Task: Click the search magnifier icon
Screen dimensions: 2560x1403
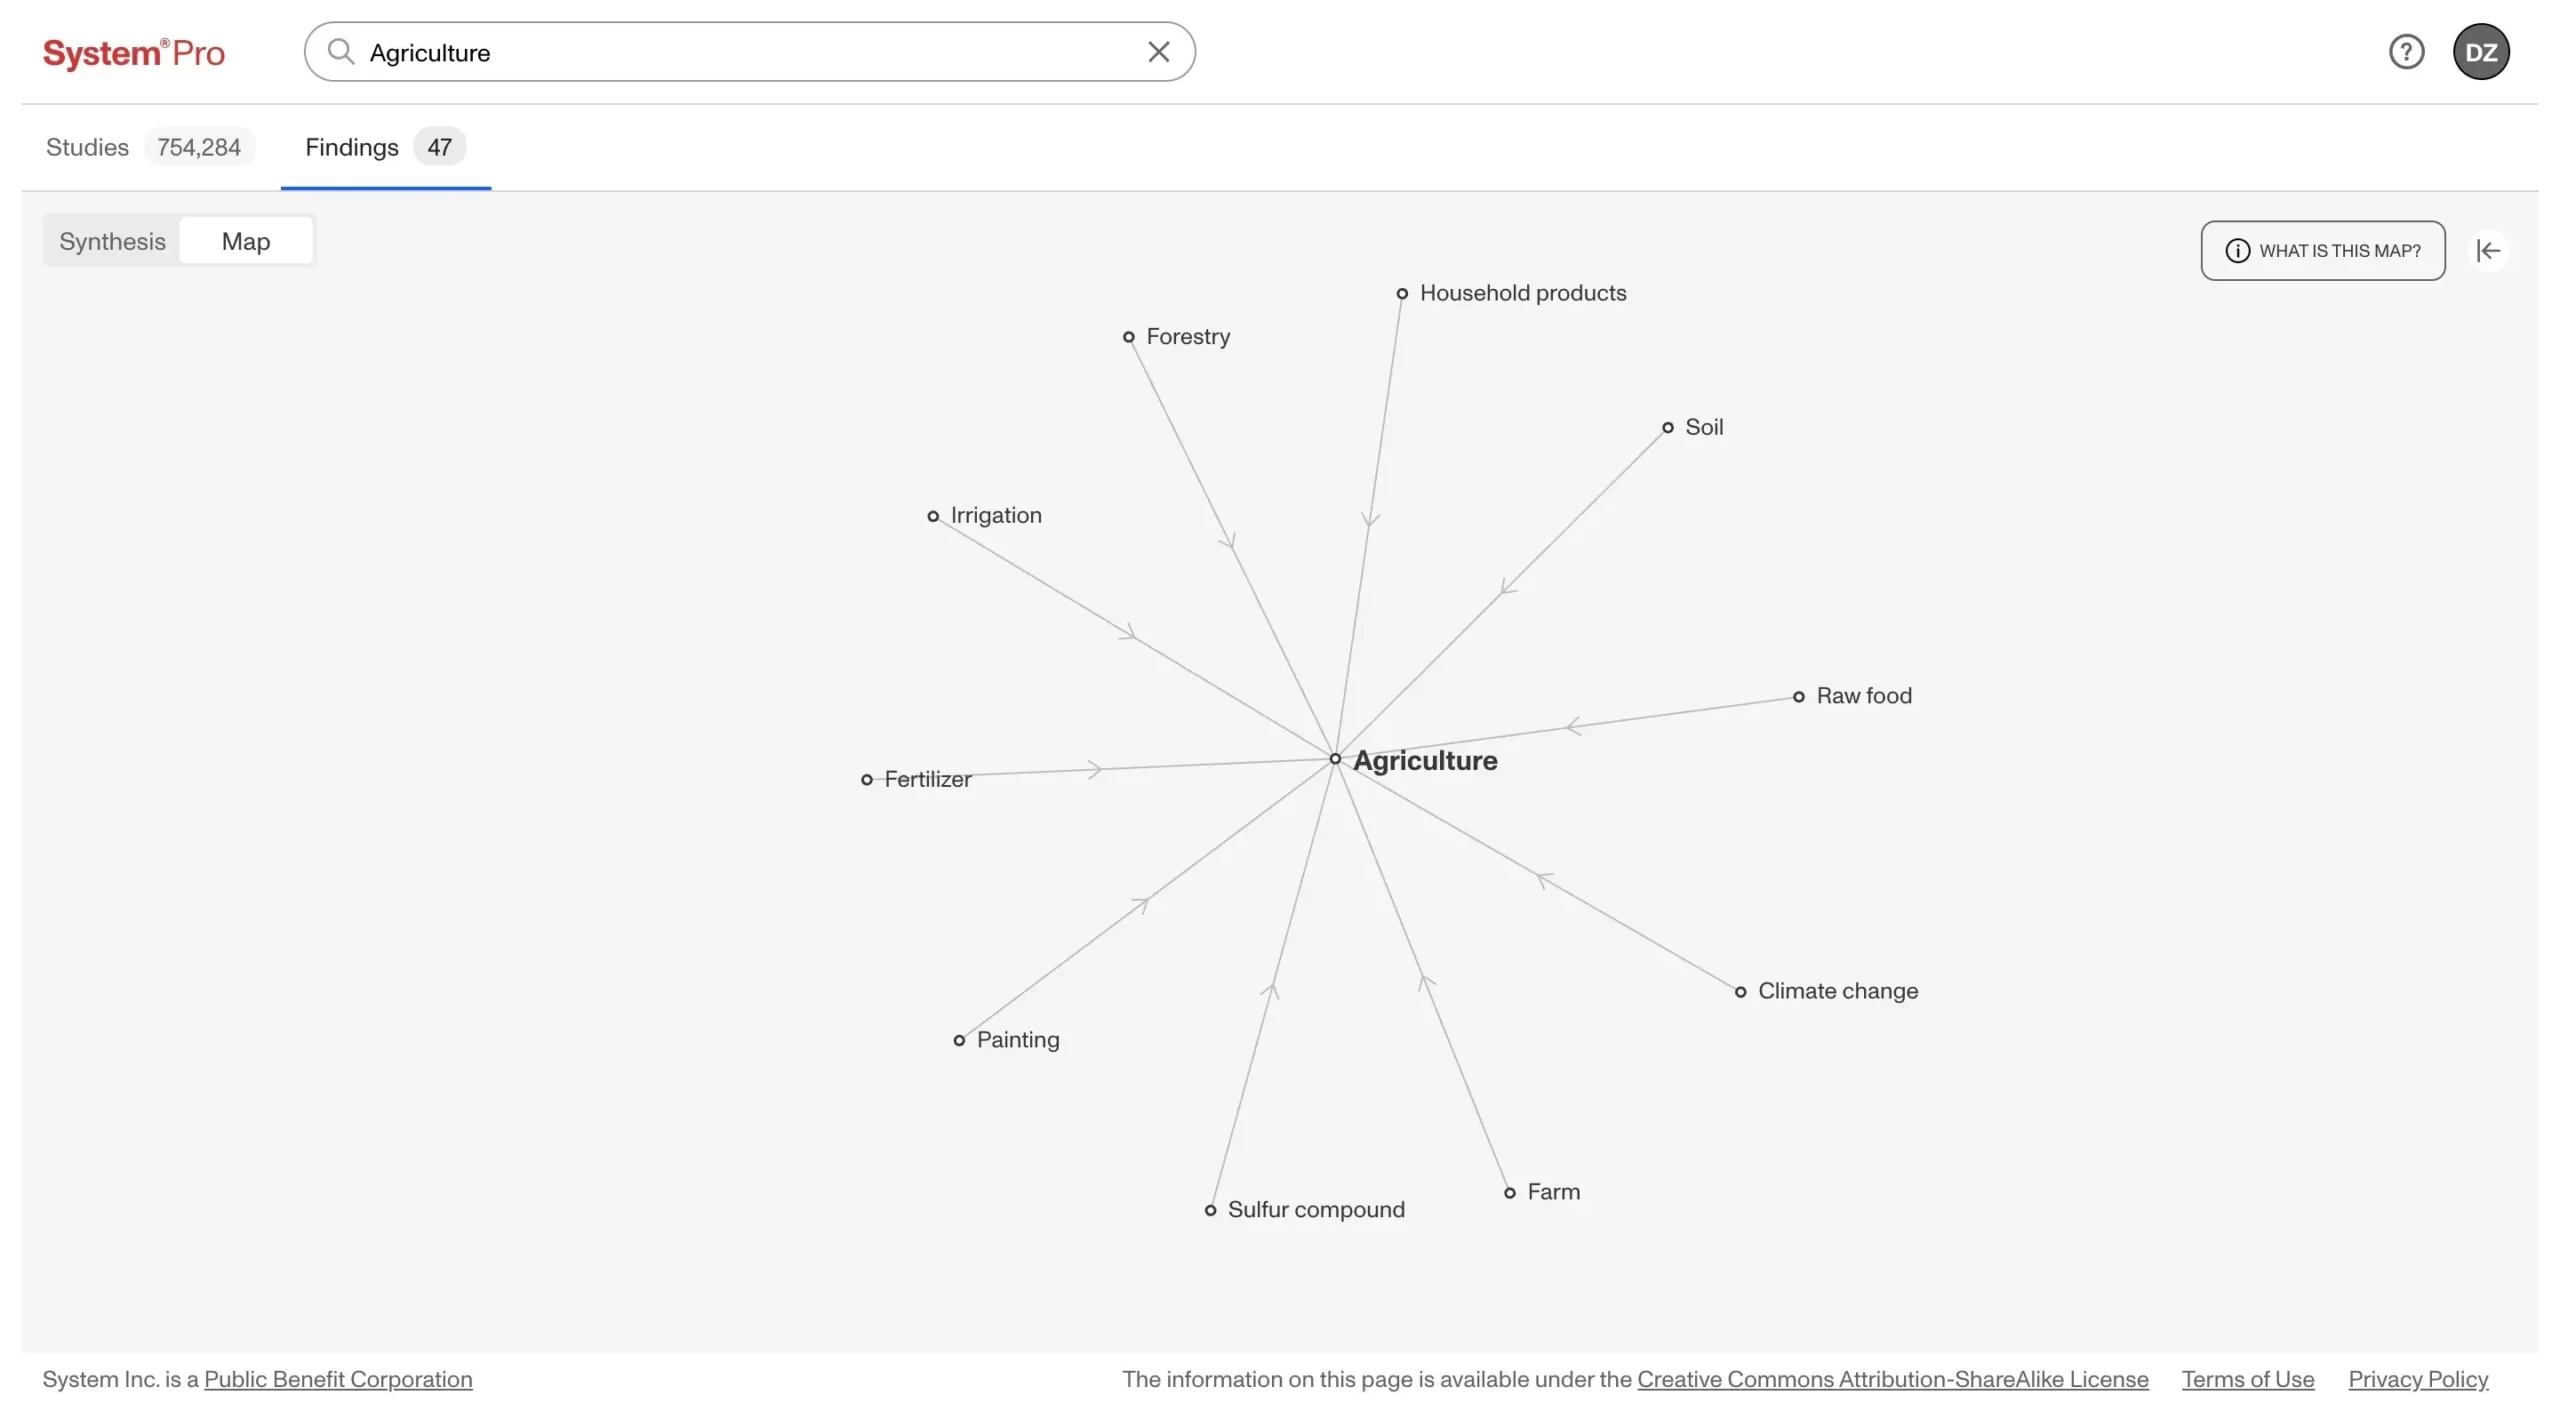Action: click(341, 53)
